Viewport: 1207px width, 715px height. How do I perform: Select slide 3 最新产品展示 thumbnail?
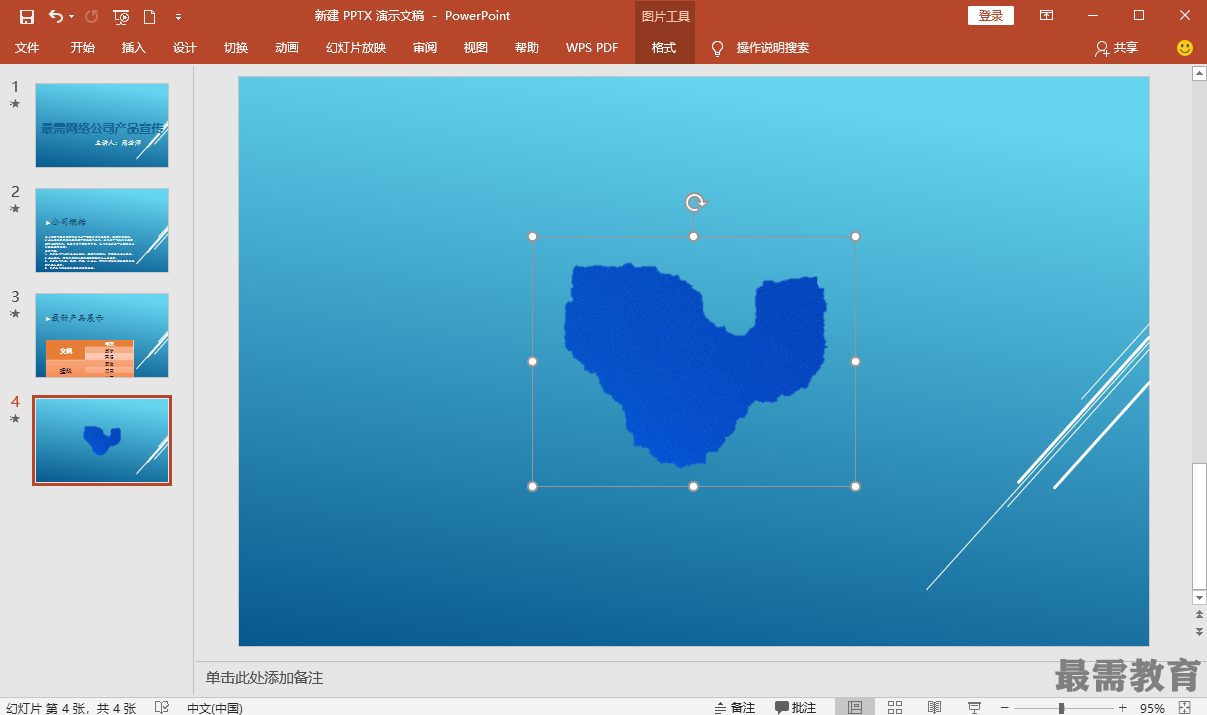pyautogui.click(x=102, y=335)
